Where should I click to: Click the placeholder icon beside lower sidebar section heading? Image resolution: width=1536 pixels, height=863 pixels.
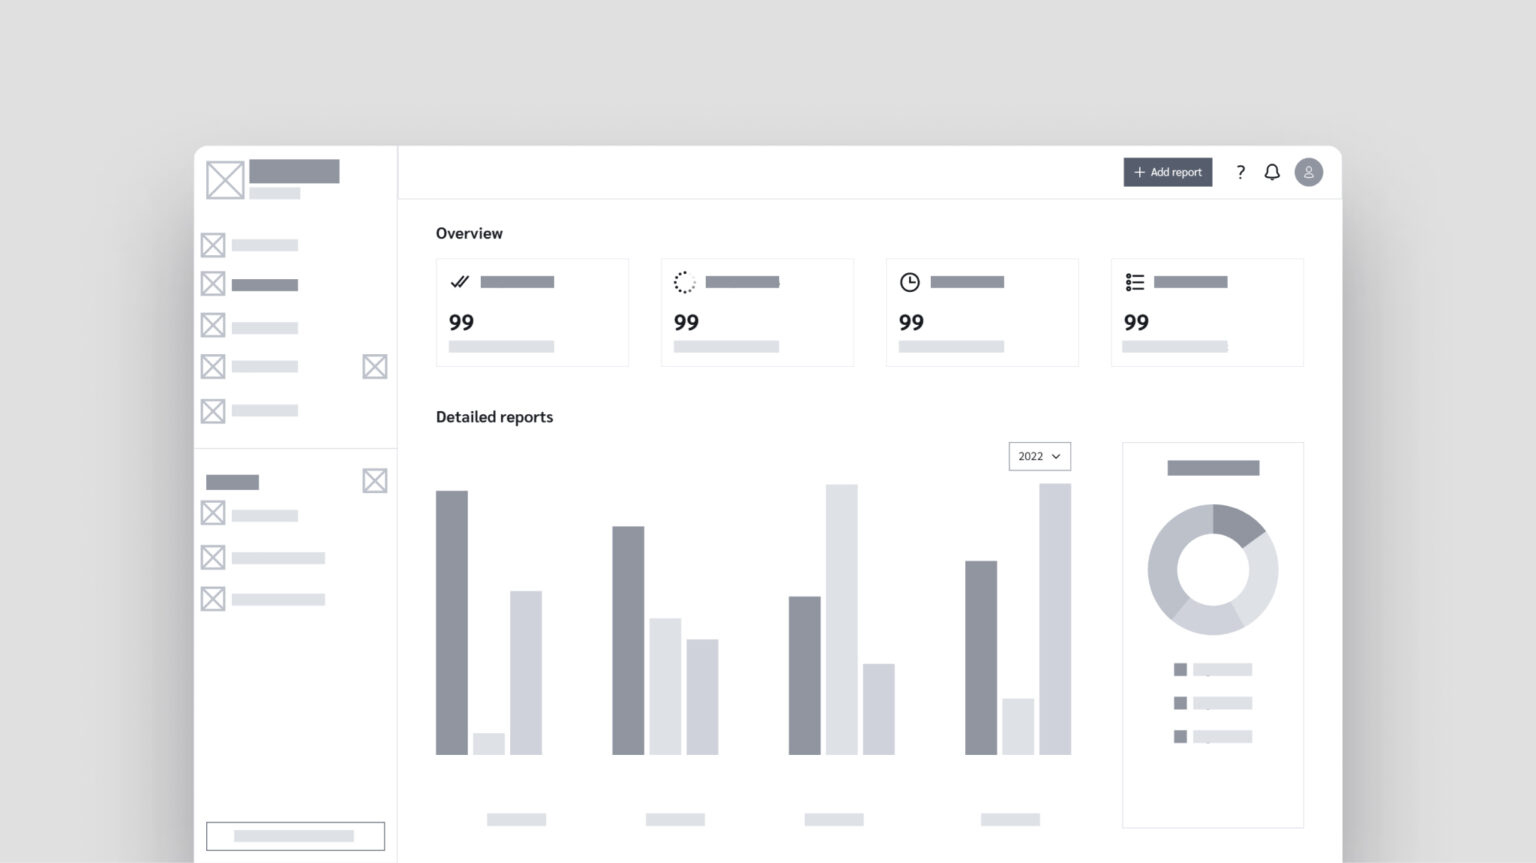coord(375,481)
